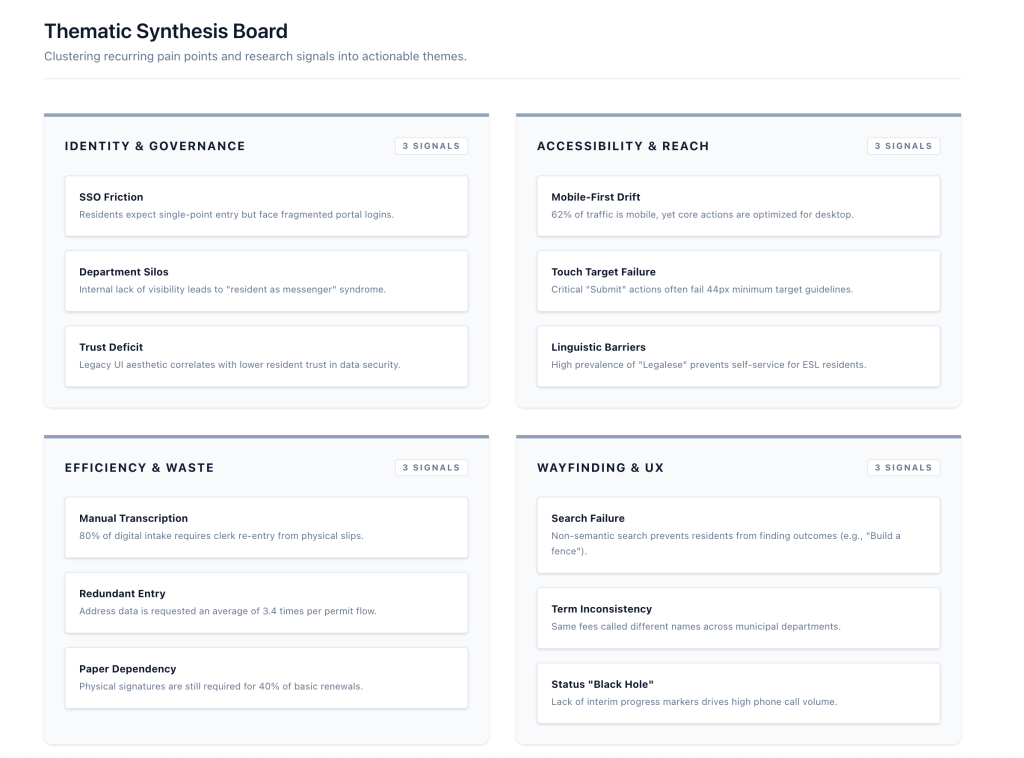
Task: Click the Wayfinding & UX heading
Action: pos(600,467)
